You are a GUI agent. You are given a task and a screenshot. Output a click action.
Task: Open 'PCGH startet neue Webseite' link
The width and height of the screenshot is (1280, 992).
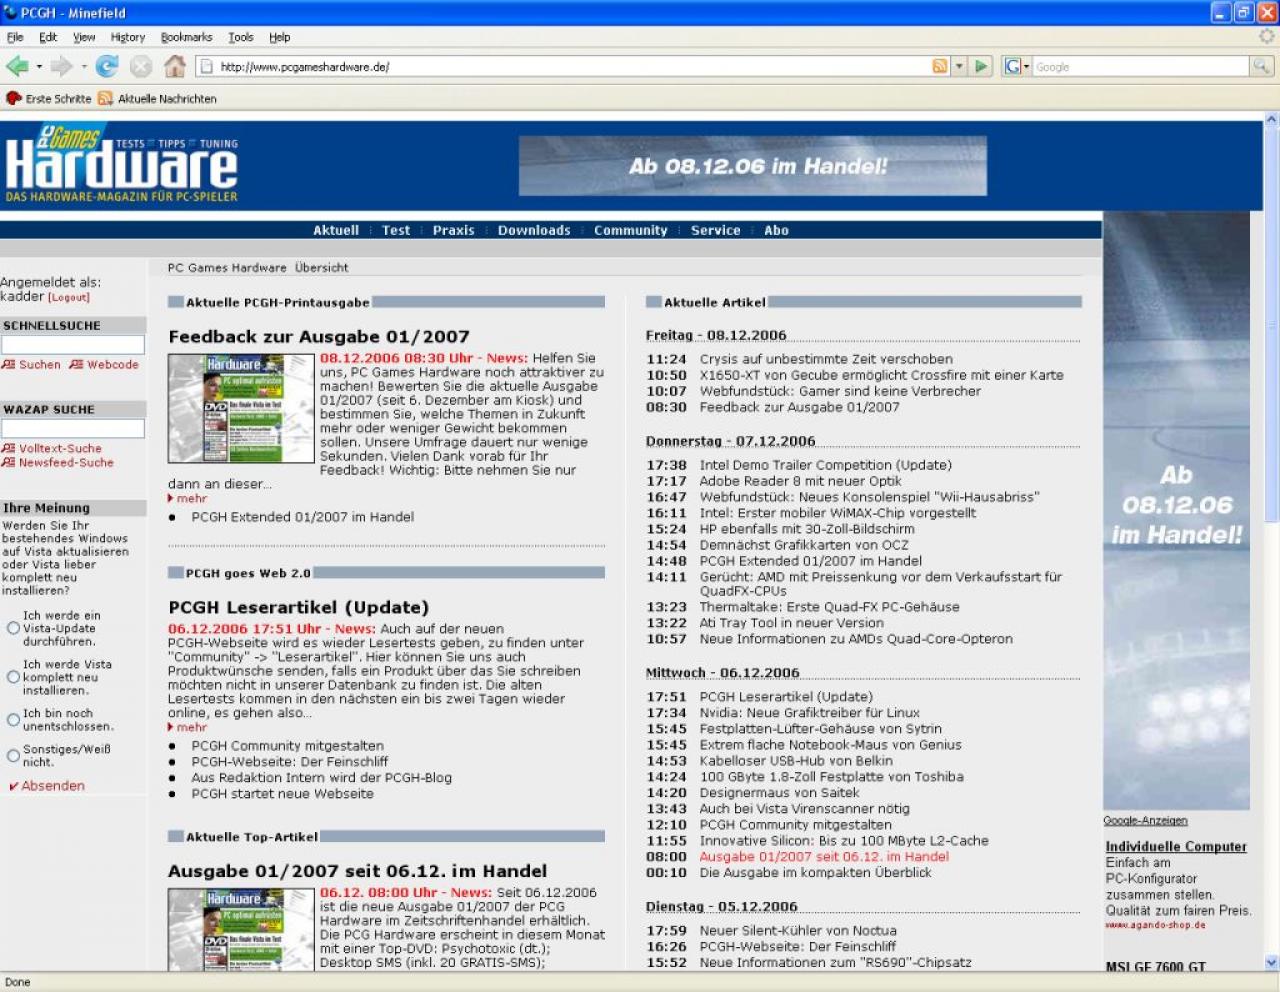pyautogui.click(x=283, y=795)
